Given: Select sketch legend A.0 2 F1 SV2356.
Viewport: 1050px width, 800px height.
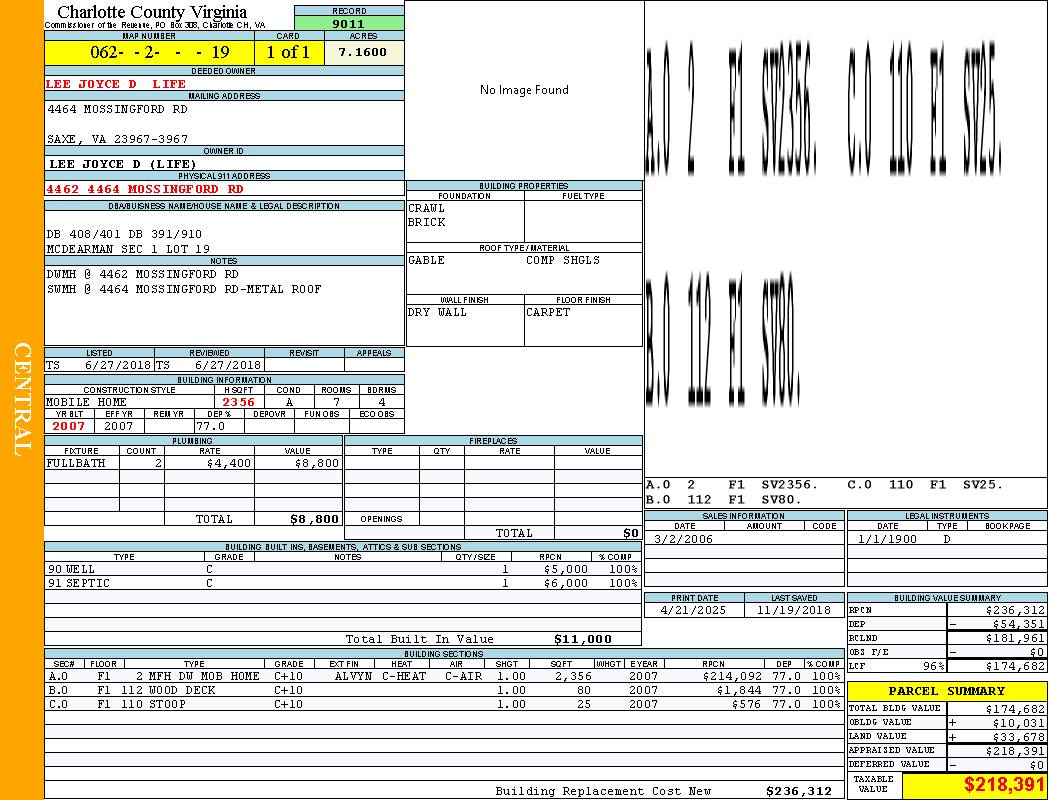Looking at the screenshot, I should (731, 485).
